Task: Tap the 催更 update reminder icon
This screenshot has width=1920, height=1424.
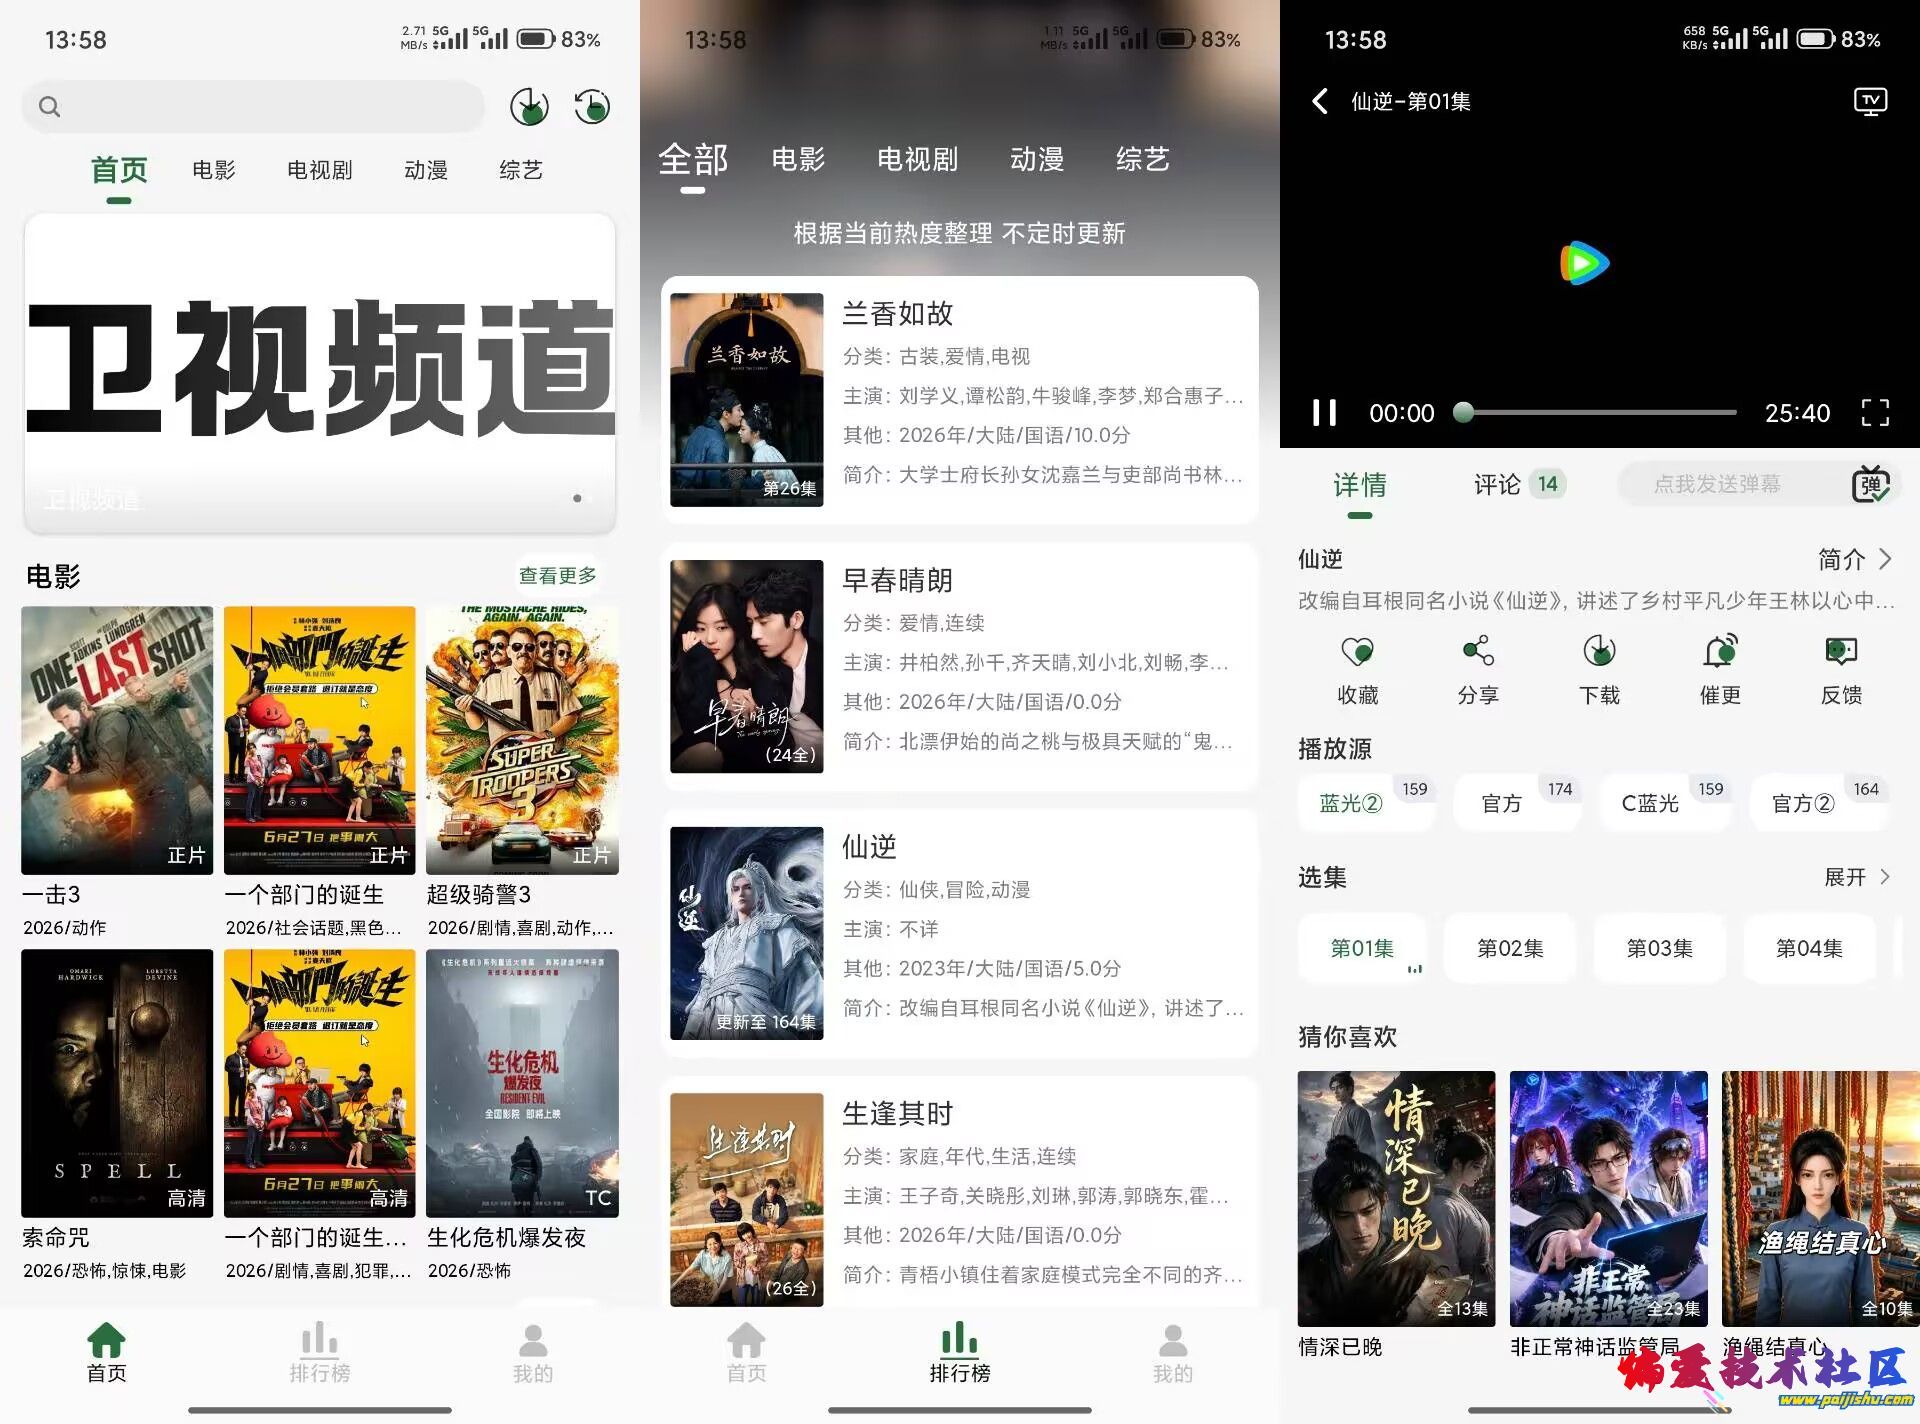Action: (x=1720, y=669)
